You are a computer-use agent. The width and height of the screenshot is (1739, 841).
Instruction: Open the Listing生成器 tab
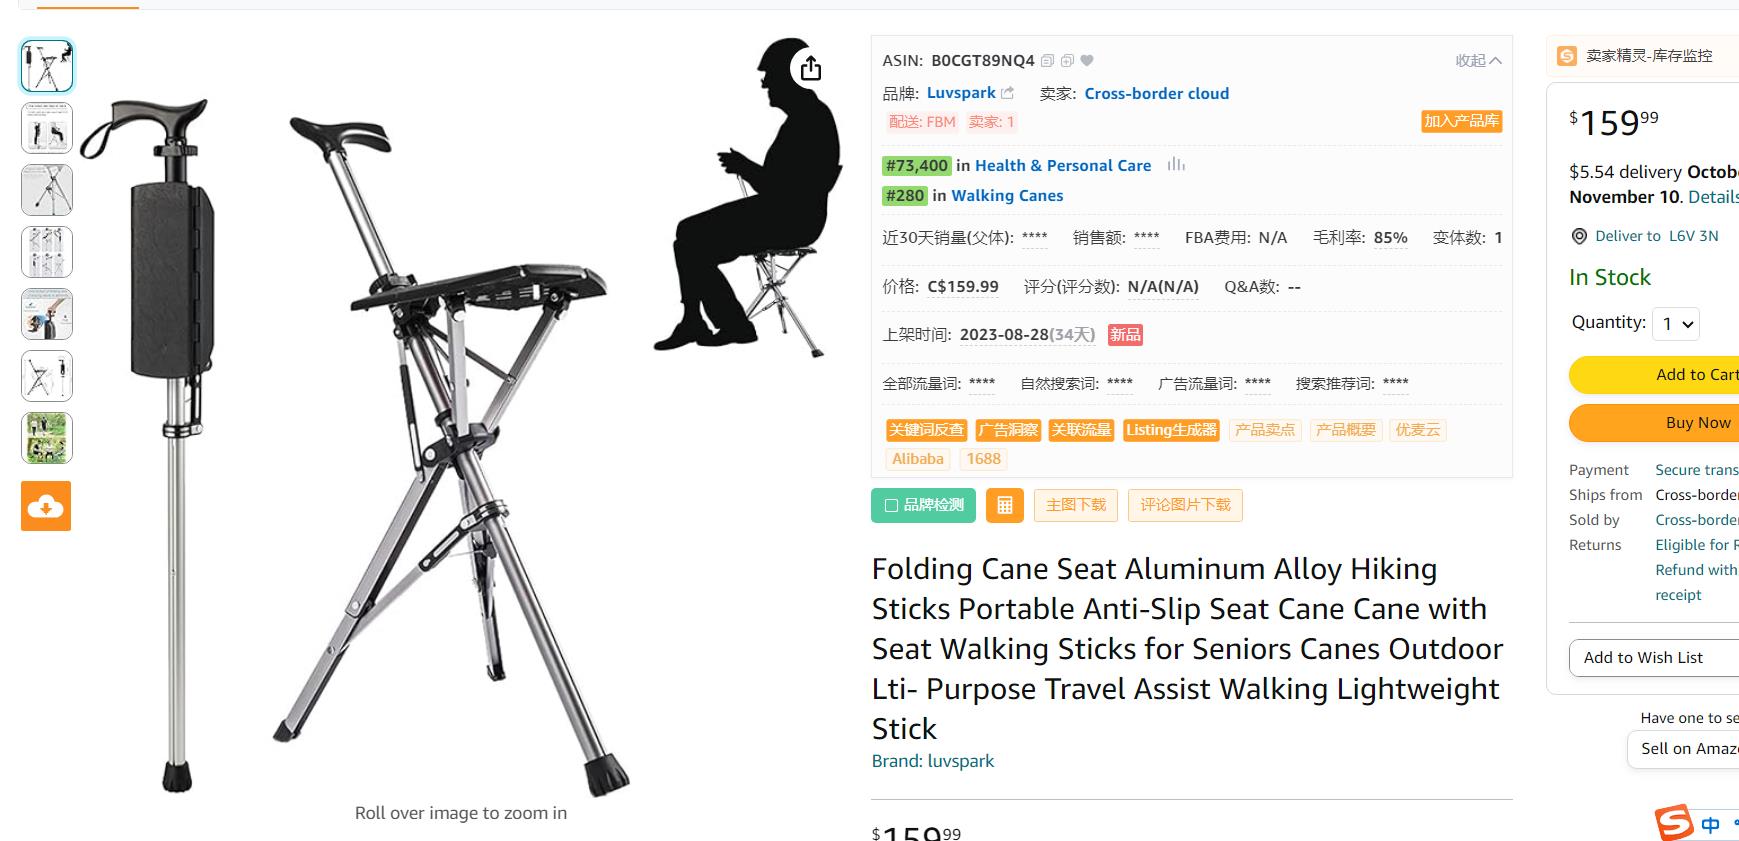(x=1171, y=430)
